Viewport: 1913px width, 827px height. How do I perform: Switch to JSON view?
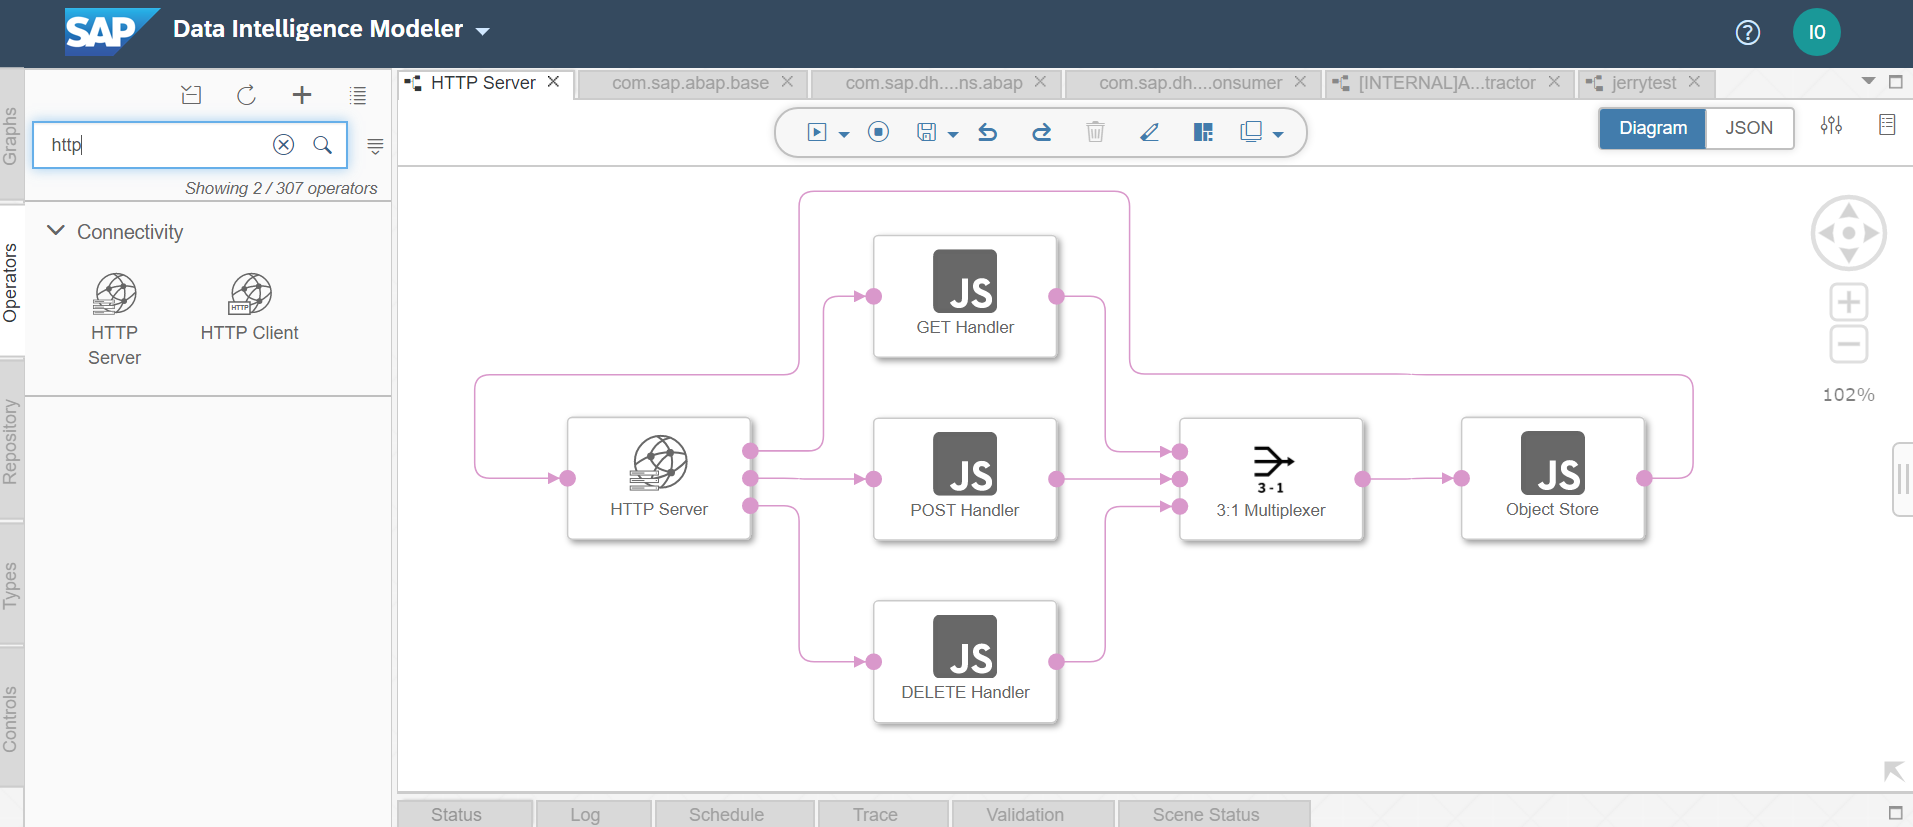pos(1749,128)
